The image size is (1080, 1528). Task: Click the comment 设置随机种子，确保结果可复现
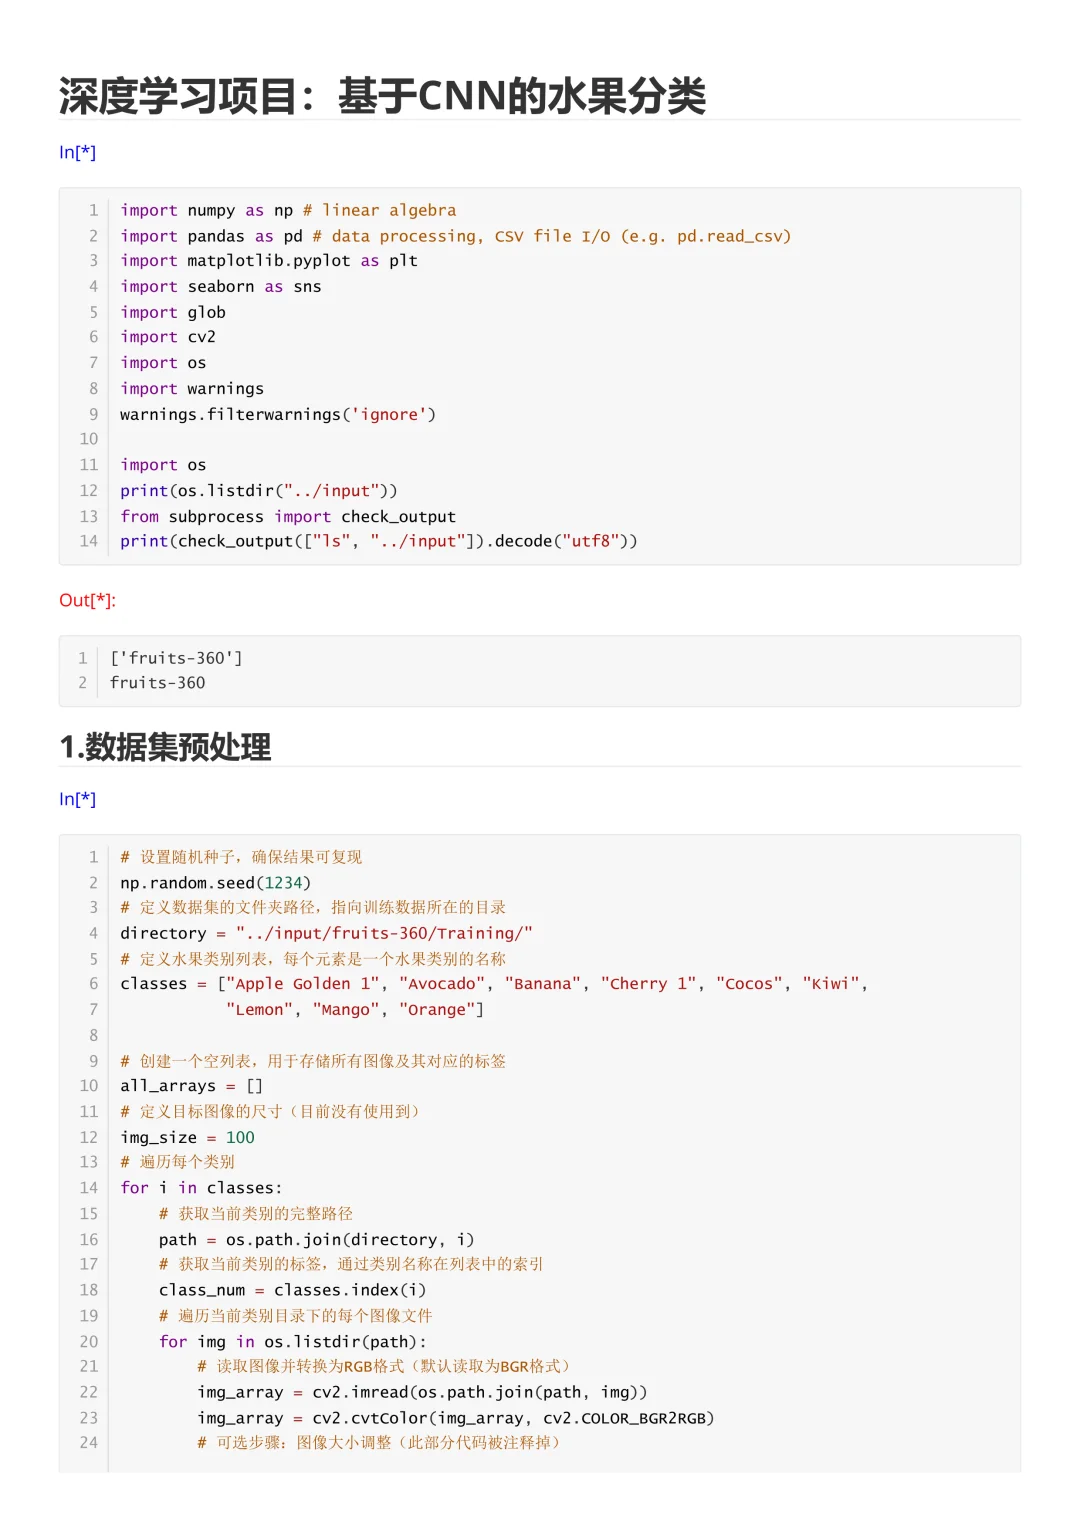click(241, 857)
